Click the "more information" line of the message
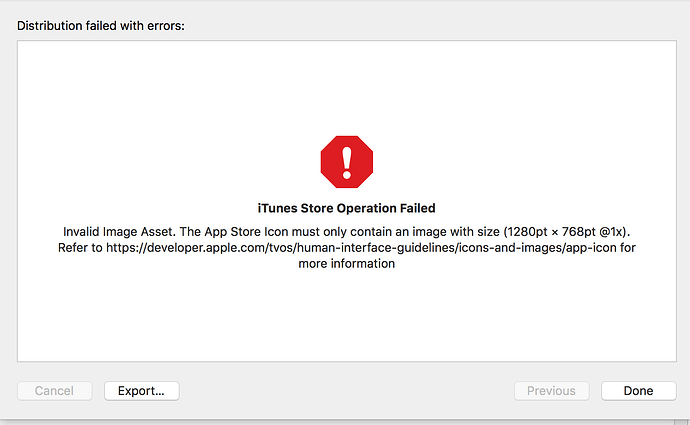The width and height of the screenshot is (690, 425). [346, 265]
